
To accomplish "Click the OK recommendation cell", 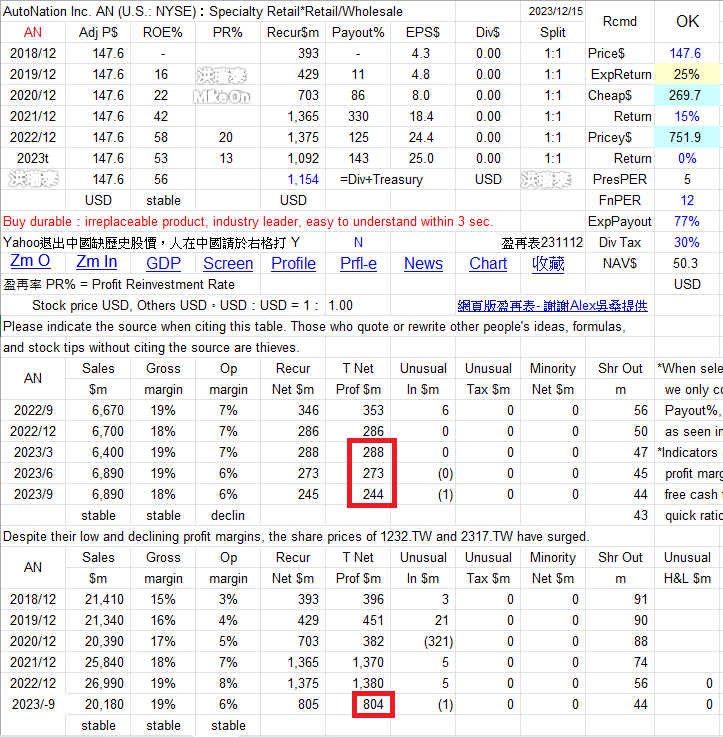I will tap(687, 21).
